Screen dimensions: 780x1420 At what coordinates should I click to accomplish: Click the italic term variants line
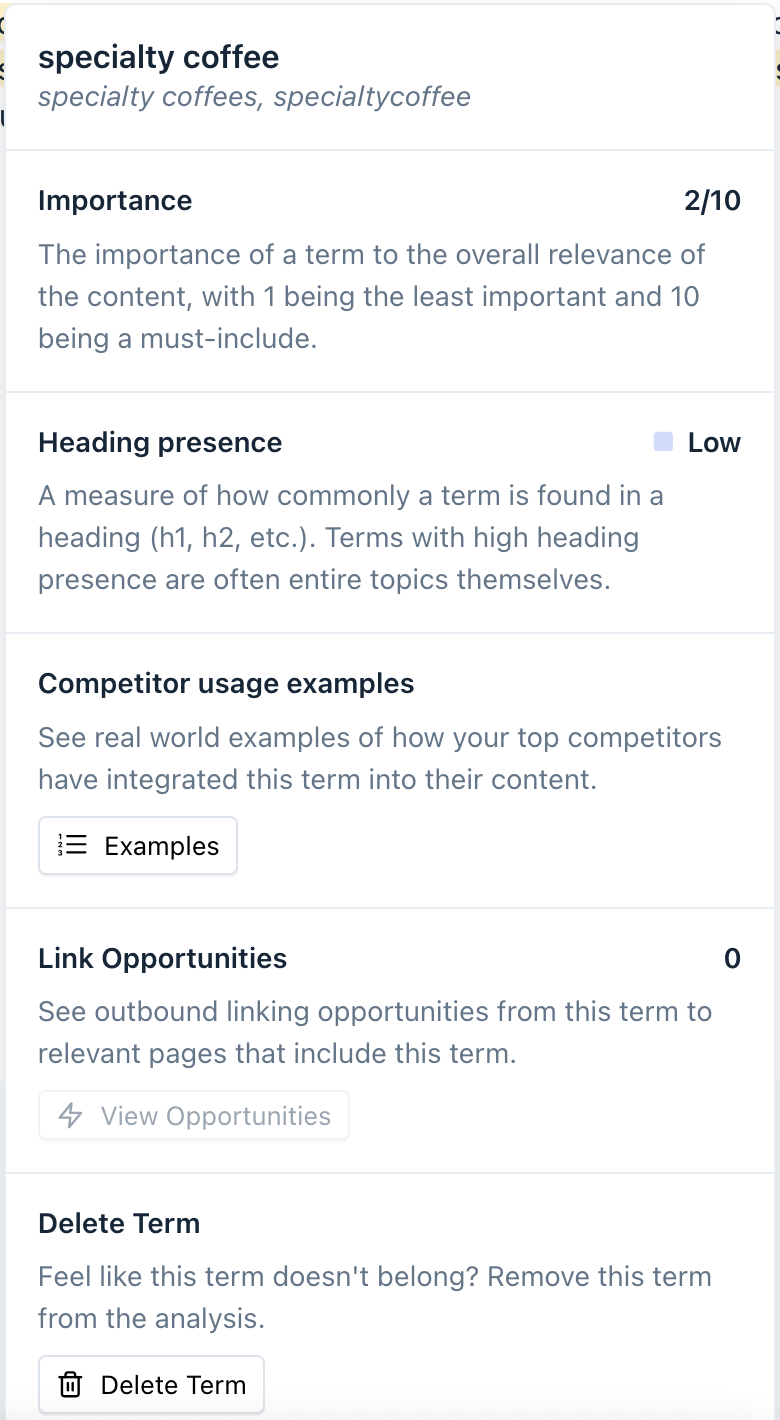[254, 97]
